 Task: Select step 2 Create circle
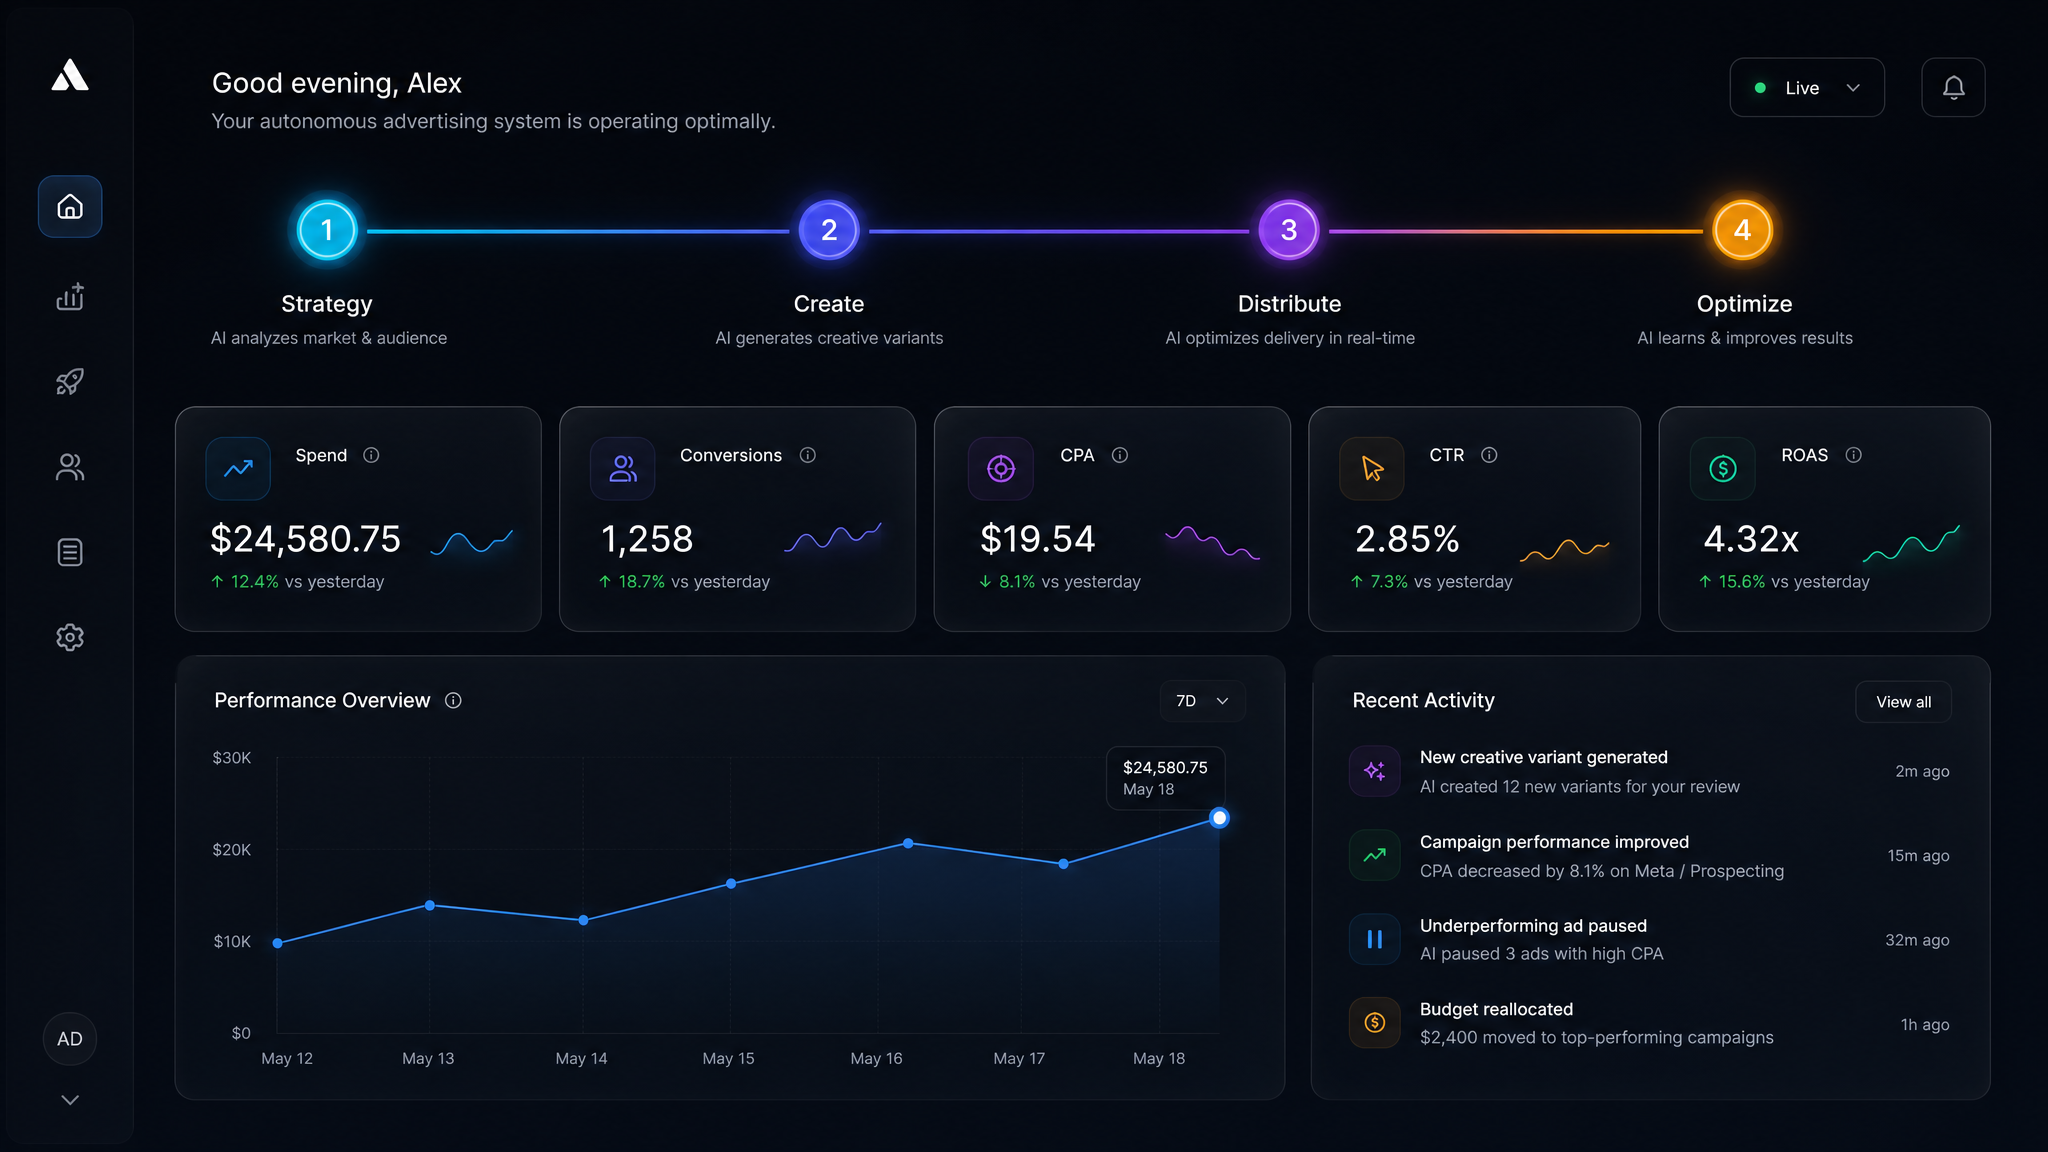click(829, 230)
